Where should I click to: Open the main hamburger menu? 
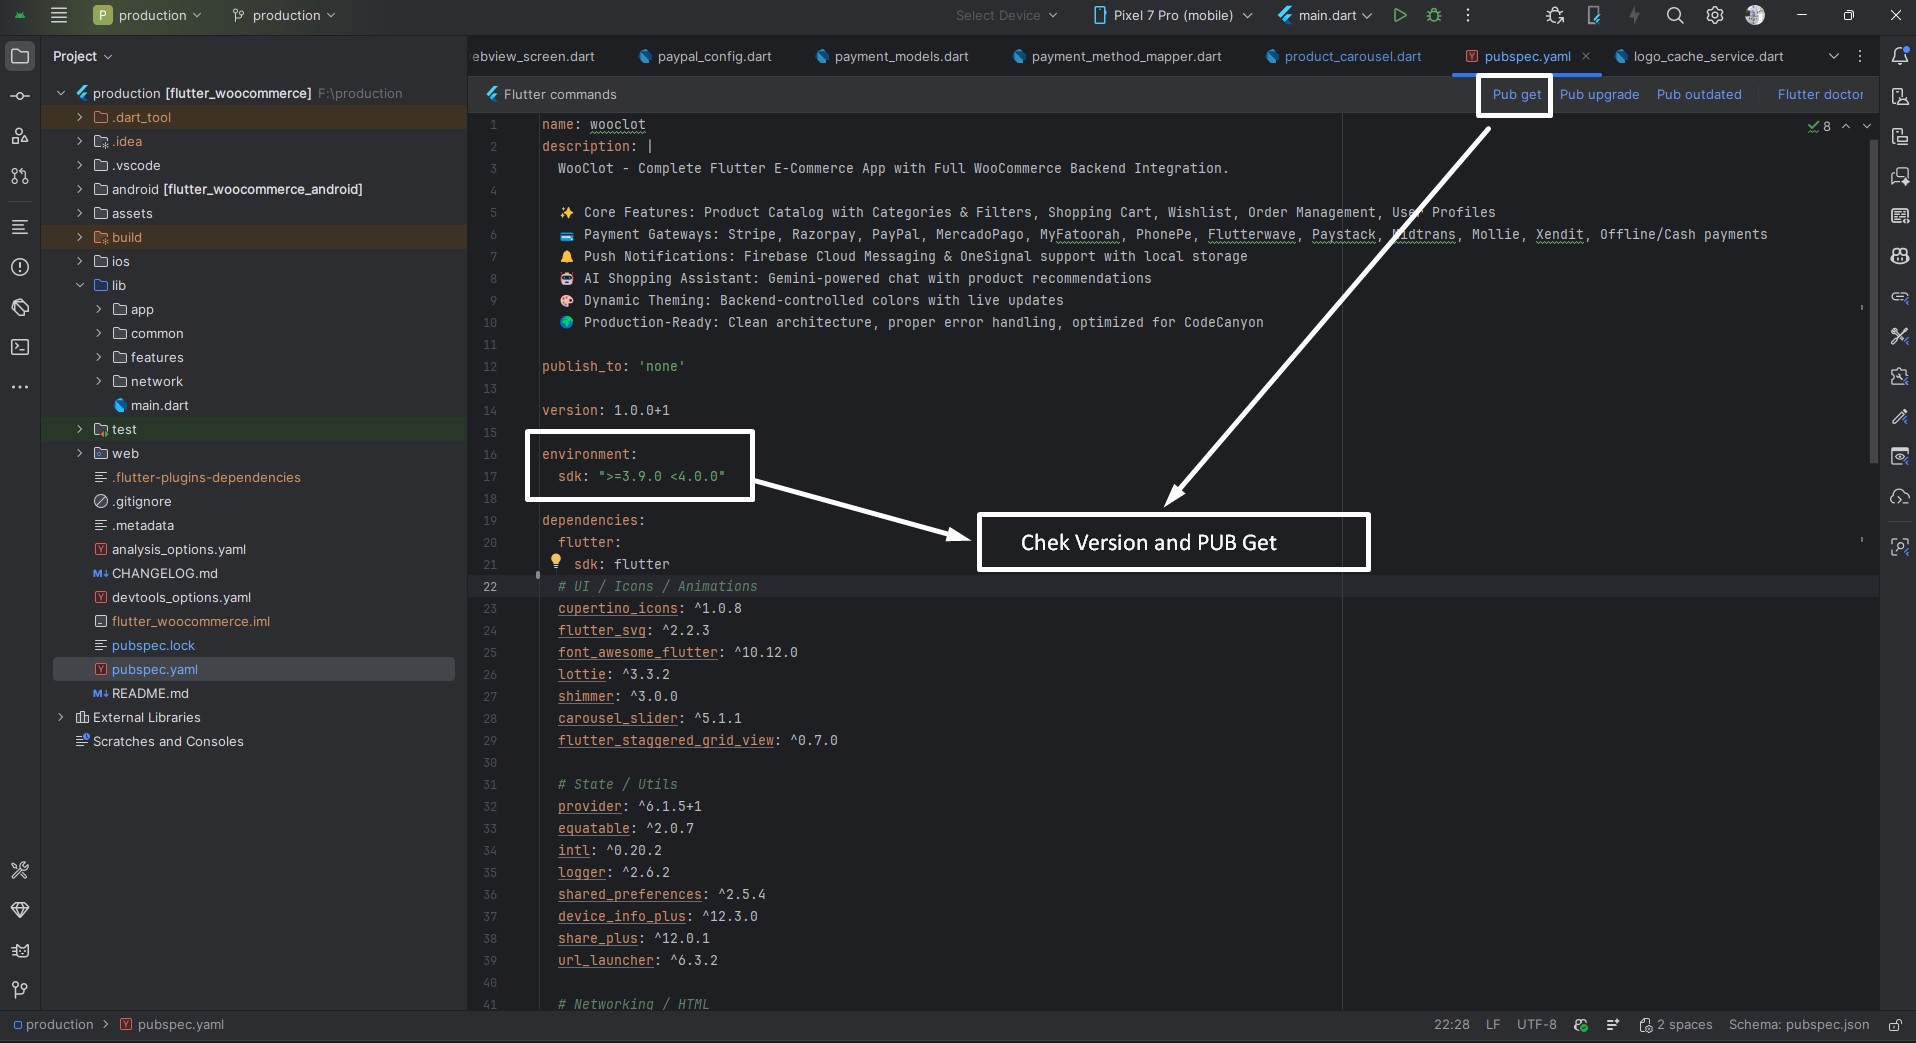[x=59, y=15]
